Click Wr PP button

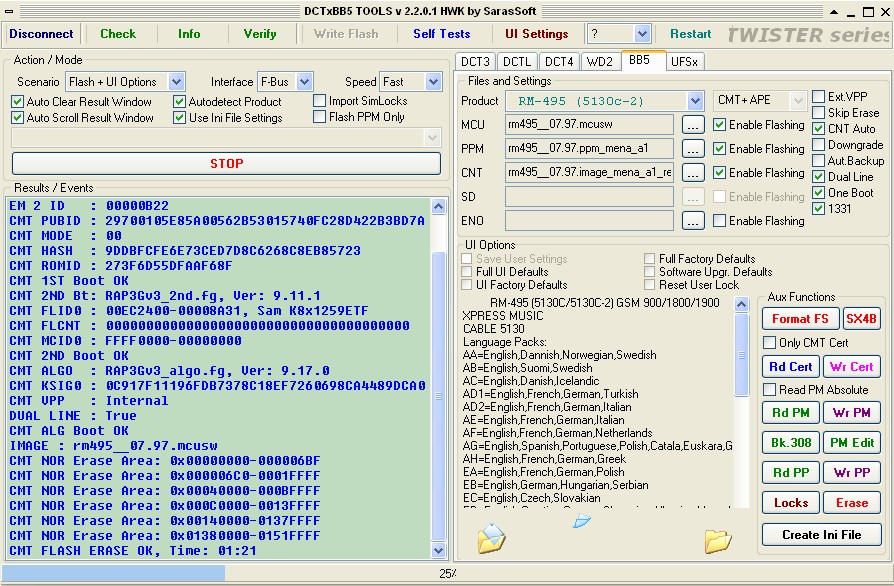851,473
